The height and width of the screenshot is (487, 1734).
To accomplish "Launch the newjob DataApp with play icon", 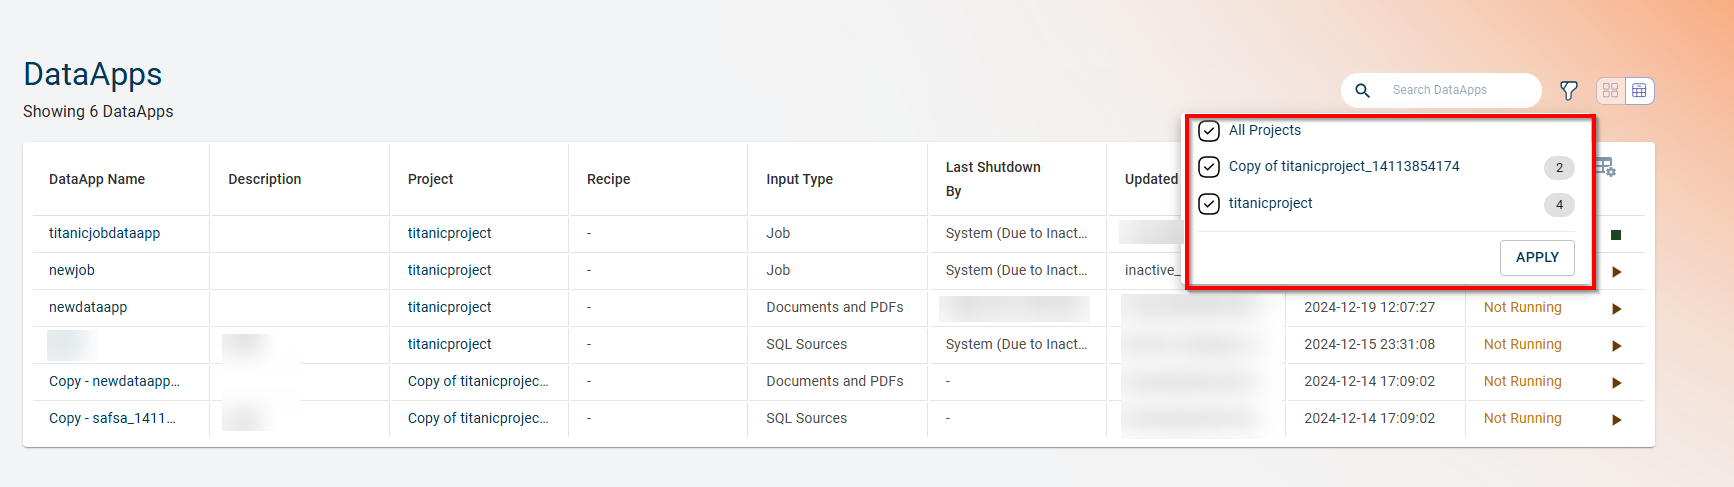I will point(1616,272).
